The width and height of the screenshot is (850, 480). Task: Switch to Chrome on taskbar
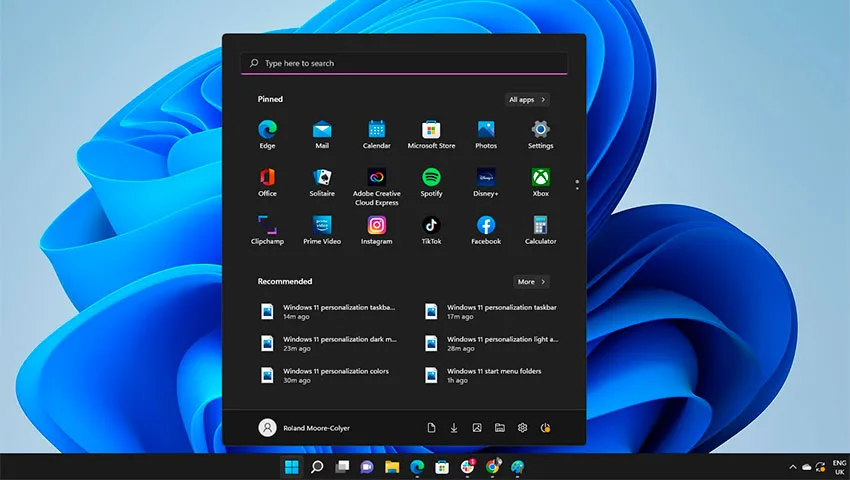[492, 467]
